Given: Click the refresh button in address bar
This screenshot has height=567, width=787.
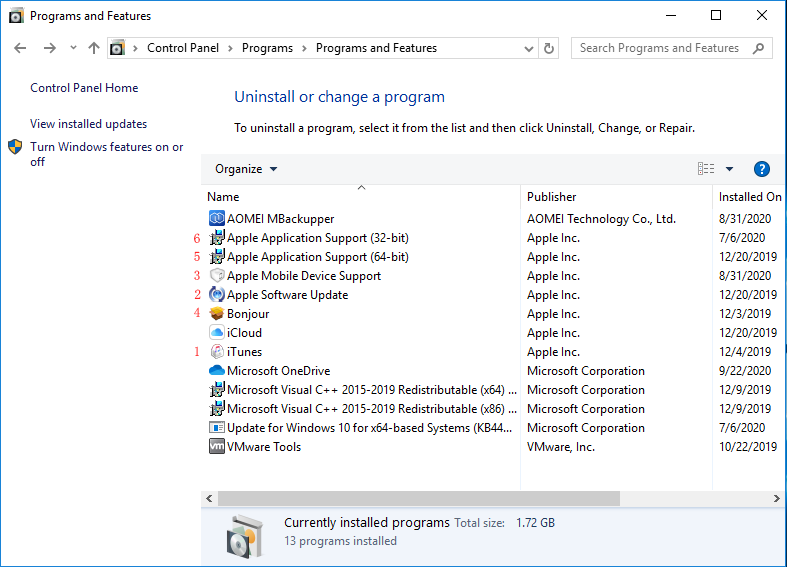Looking at the screenshot, I should [x=549, y=48].
